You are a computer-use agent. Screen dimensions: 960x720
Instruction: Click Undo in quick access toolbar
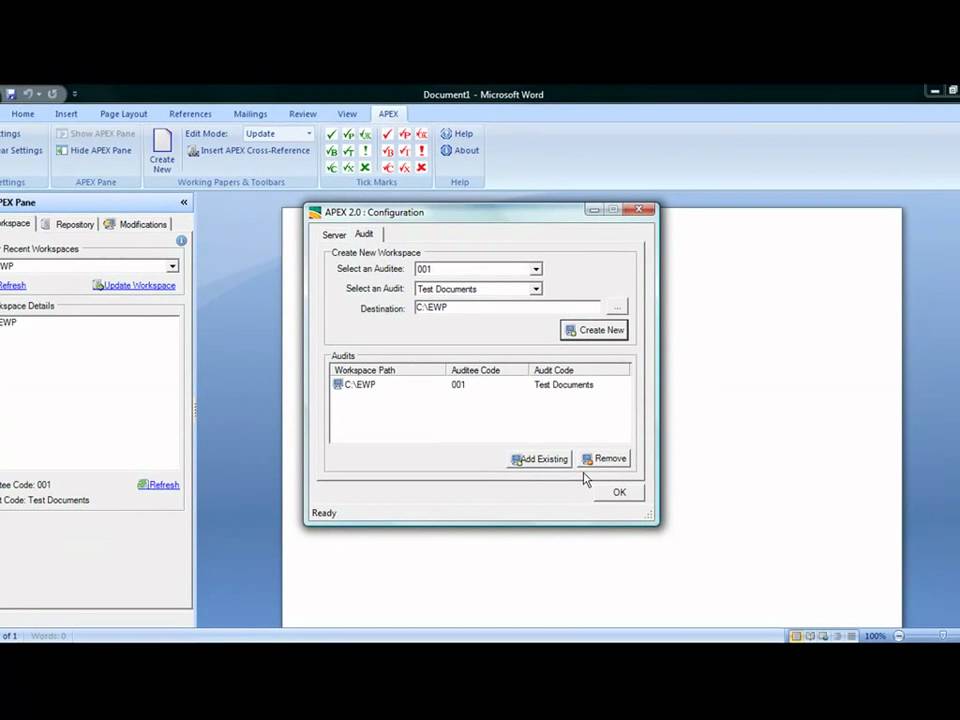click(x=28, y=94)
